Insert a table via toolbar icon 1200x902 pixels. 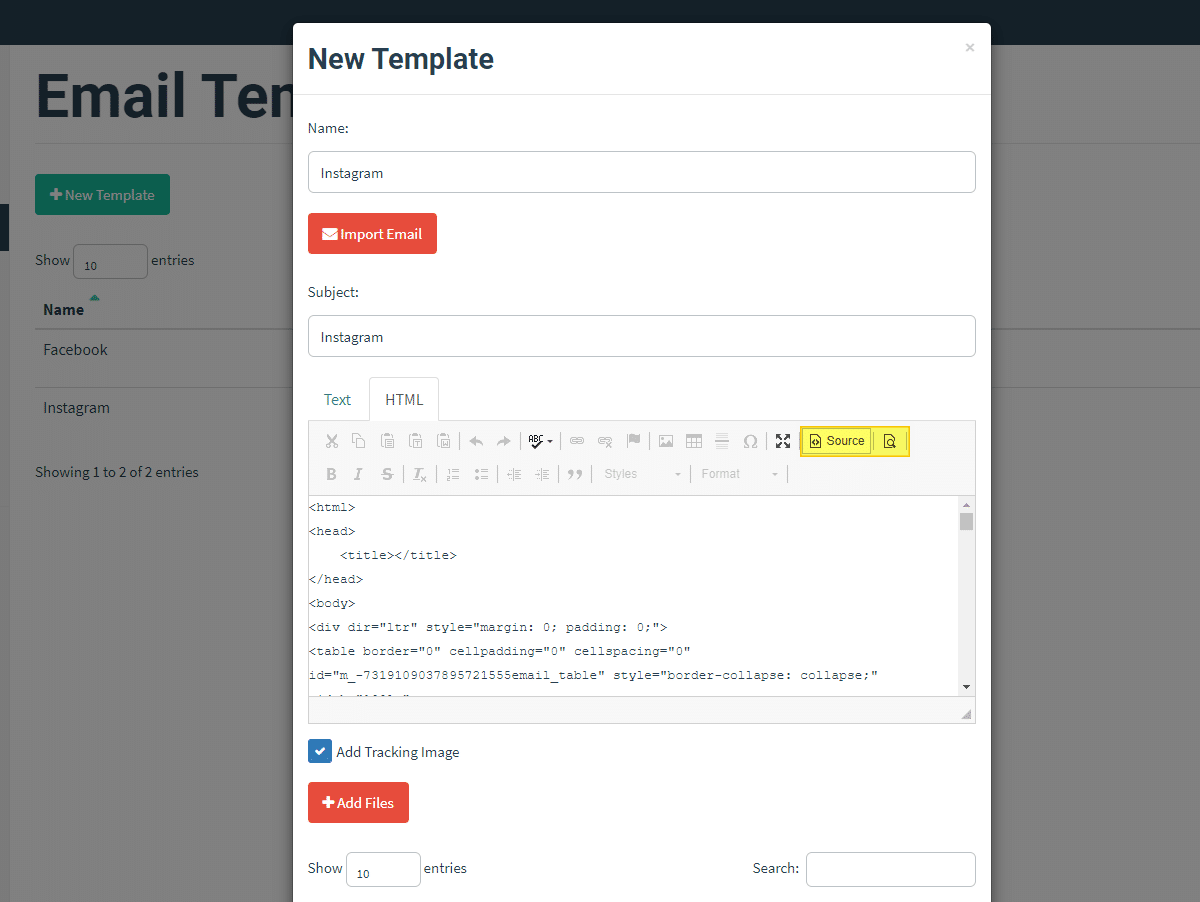point(694,441)
